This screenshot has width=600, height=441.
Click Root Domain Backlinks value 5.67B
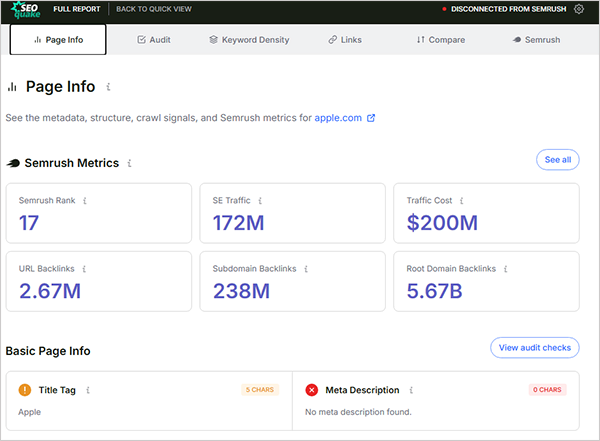tap(434, 291)
